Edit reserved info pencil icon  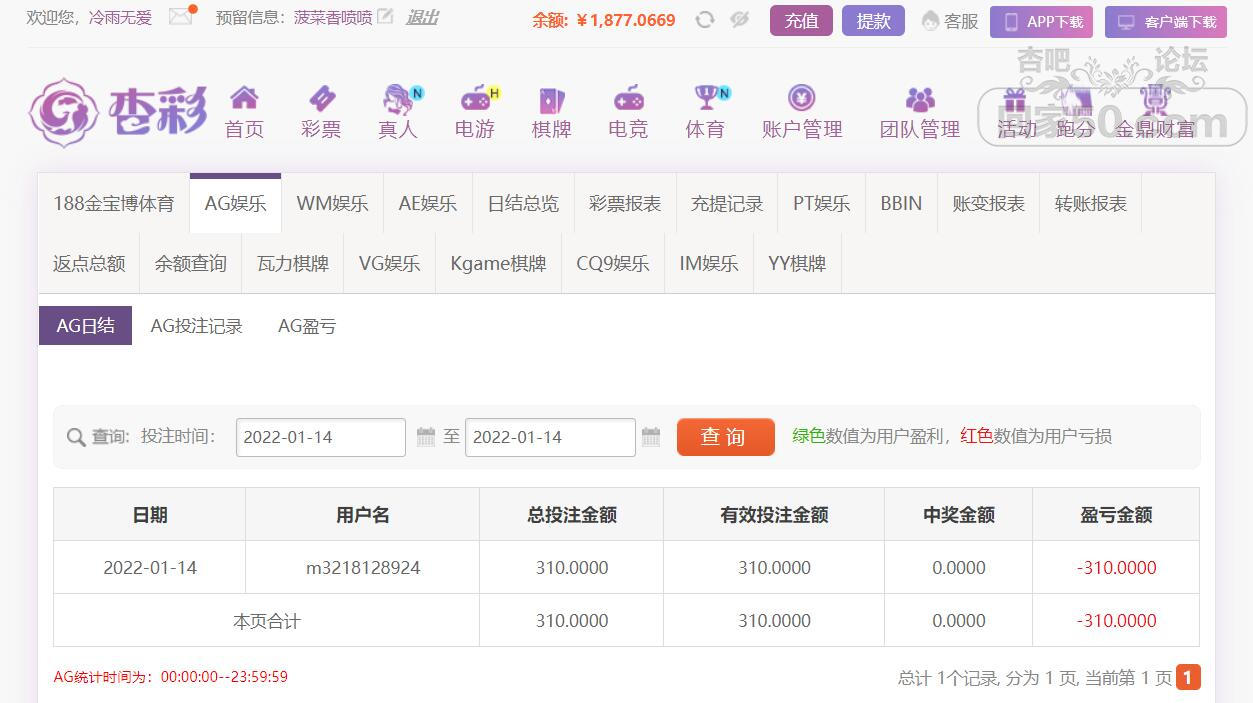pos(385,17)
